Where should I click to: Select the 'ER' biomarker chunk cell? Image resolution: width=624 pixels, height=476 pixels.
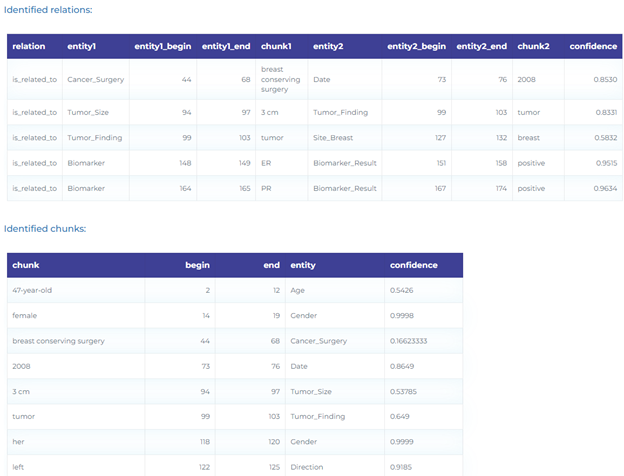[x=266, y=163]
